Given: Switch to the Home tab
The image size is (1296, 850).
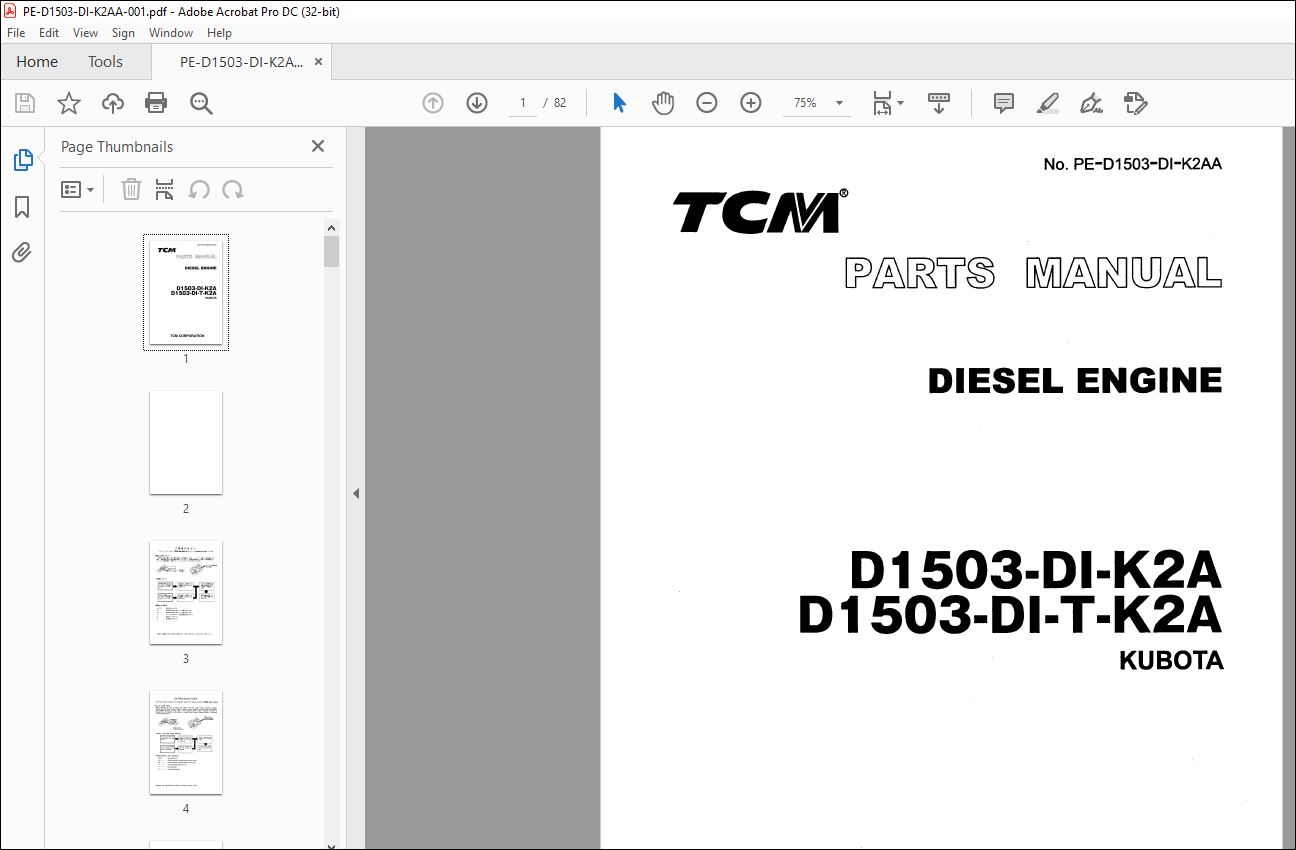Looking at the screenshot, I should point(37,62).
